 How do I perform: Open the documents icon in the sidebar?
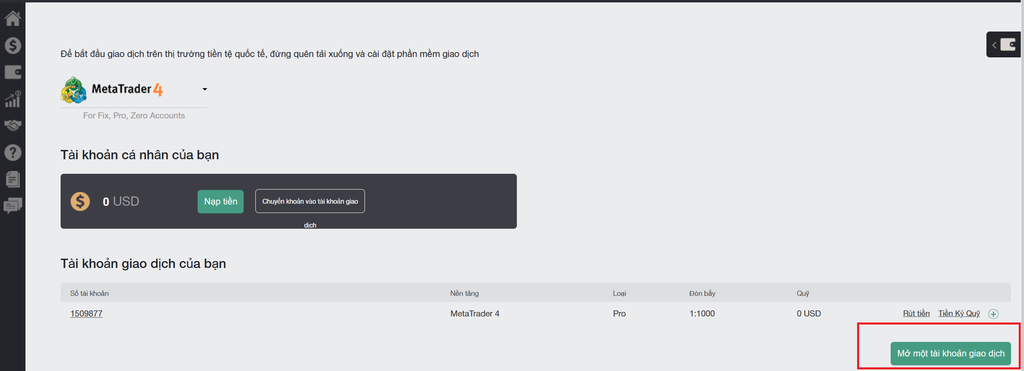click(x=12, y=178)
